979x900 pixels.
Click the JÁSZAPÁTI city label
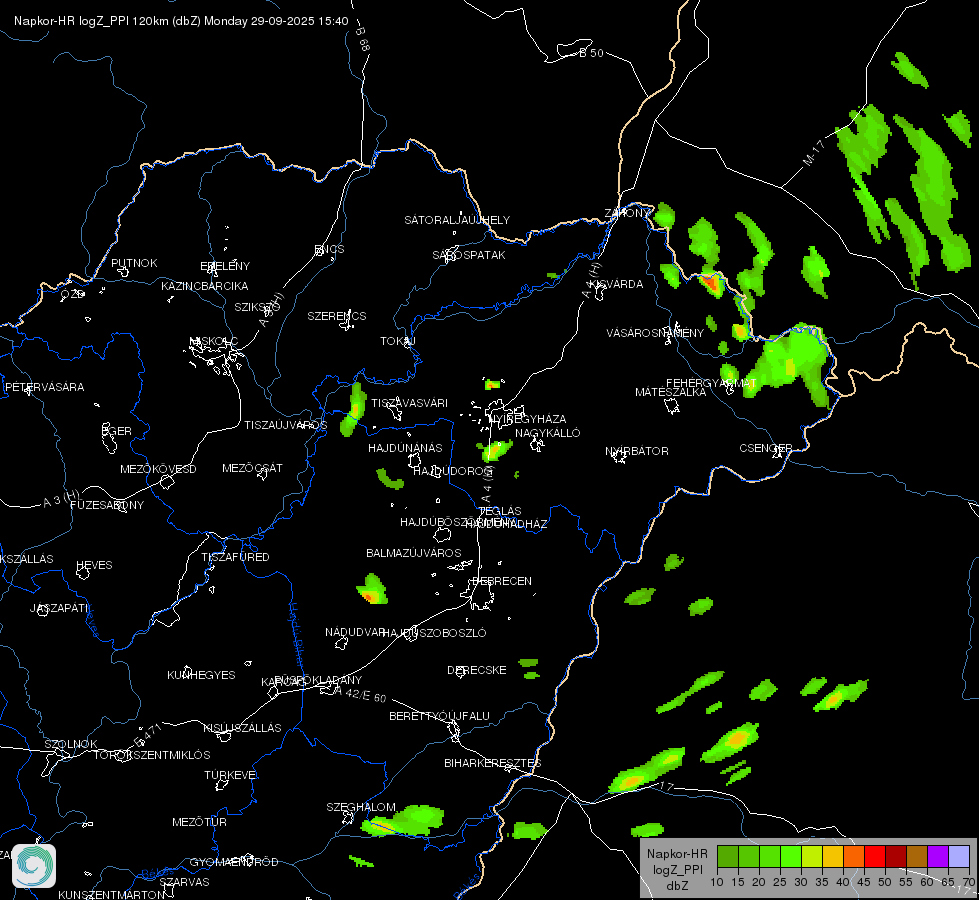coord(60,608)
